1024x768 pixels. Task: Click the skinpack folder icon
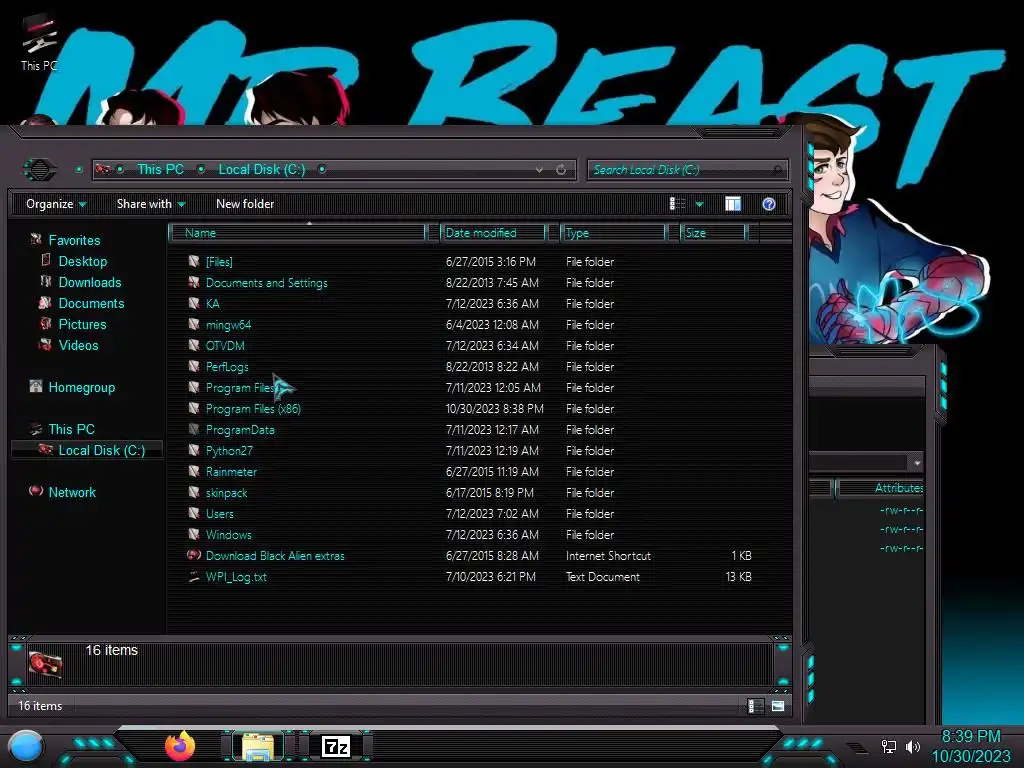coord(194,492)
